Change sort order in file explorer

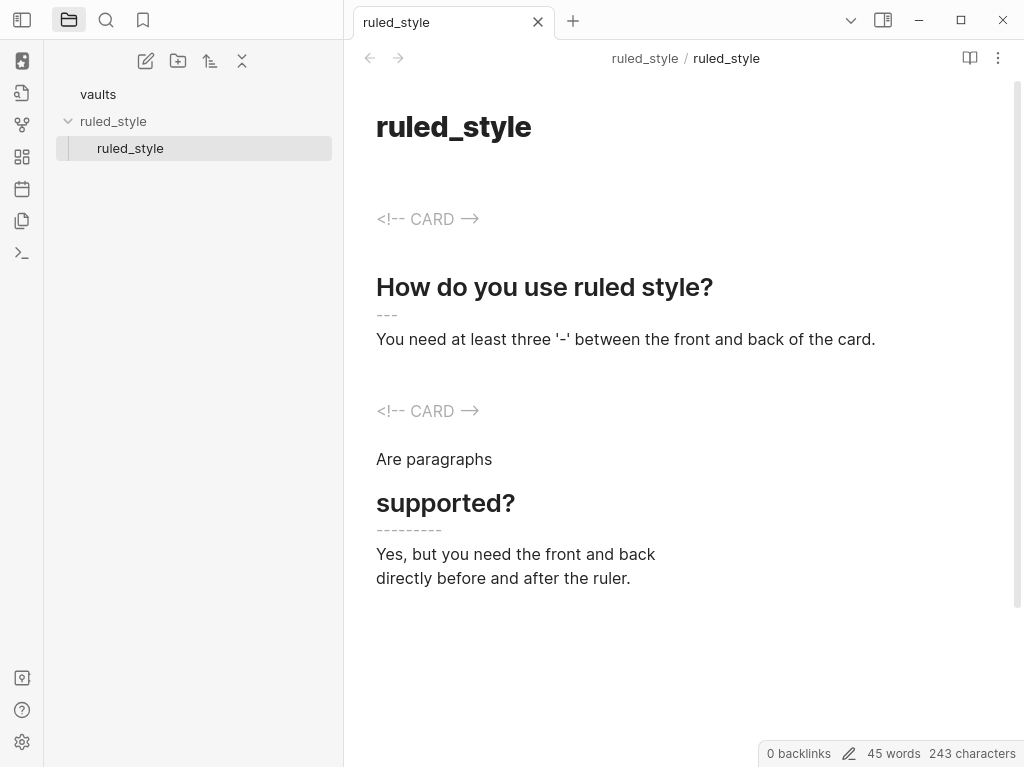[210, 61]
